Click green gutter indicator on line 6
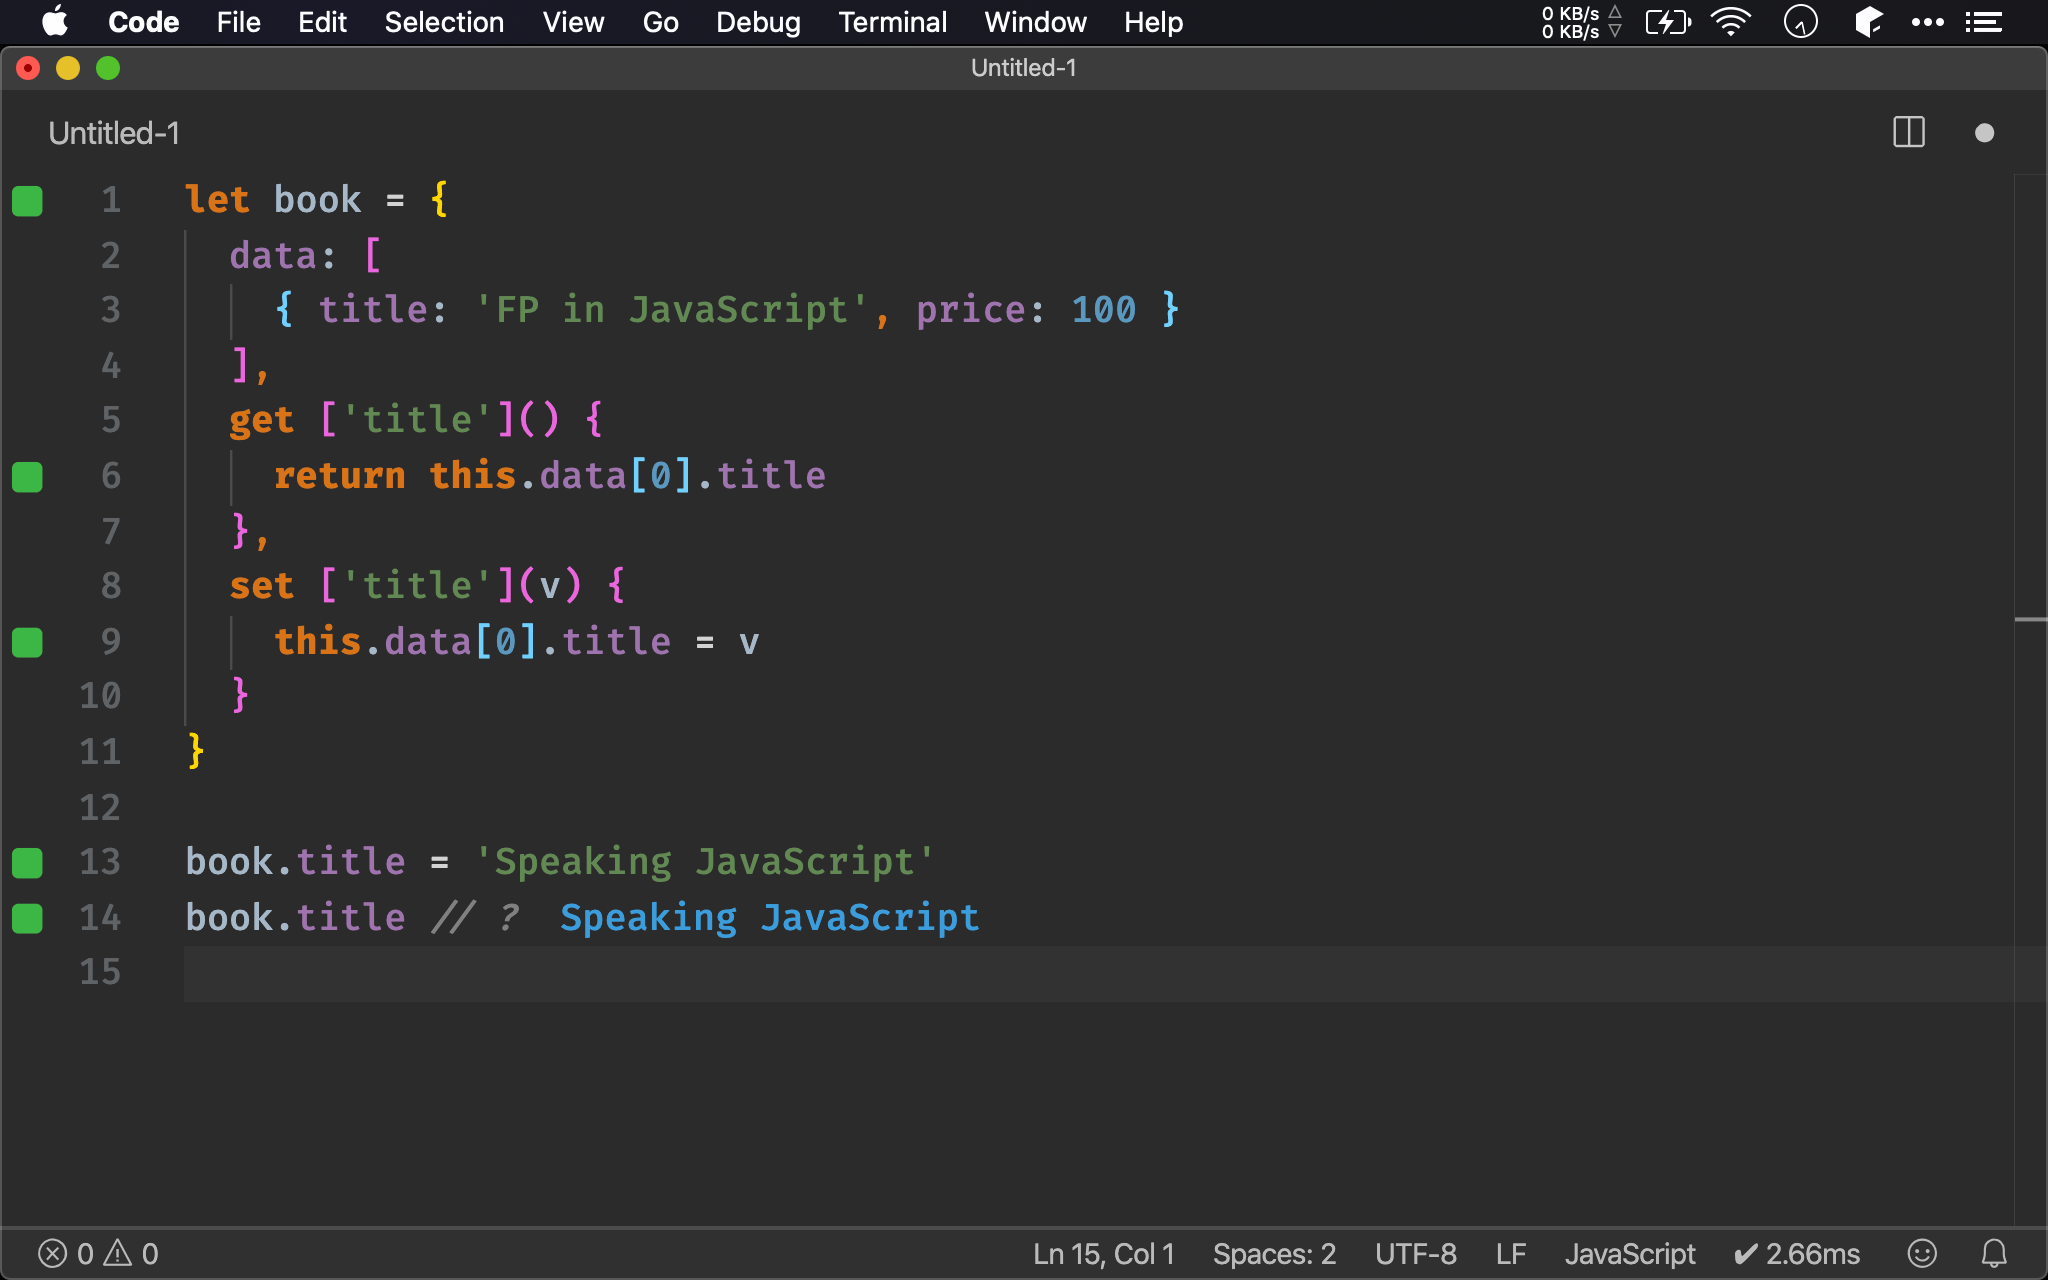The height and width of the screenshot is (1280, 2048). coord(27,477)
